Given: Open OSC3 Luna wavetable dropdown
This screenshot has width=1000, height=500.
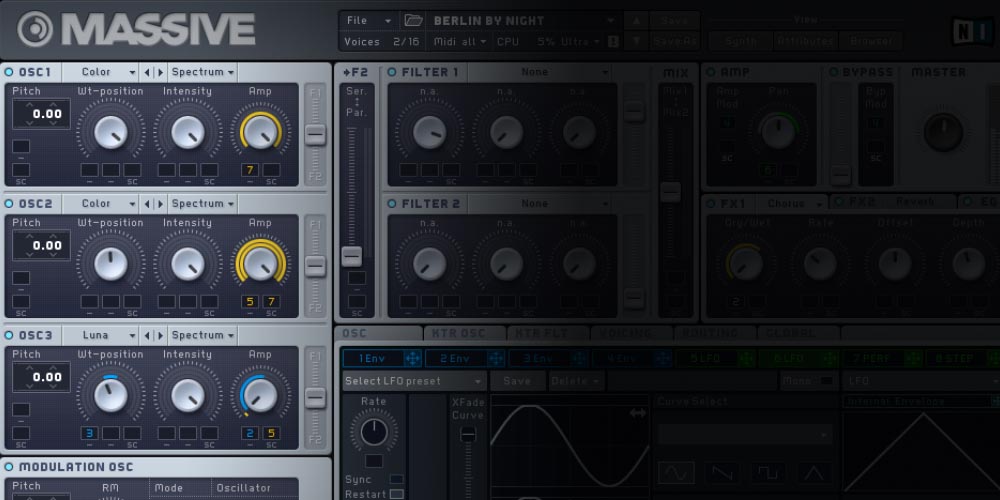Looking at the screenshot, I should (x=101, y=335).
